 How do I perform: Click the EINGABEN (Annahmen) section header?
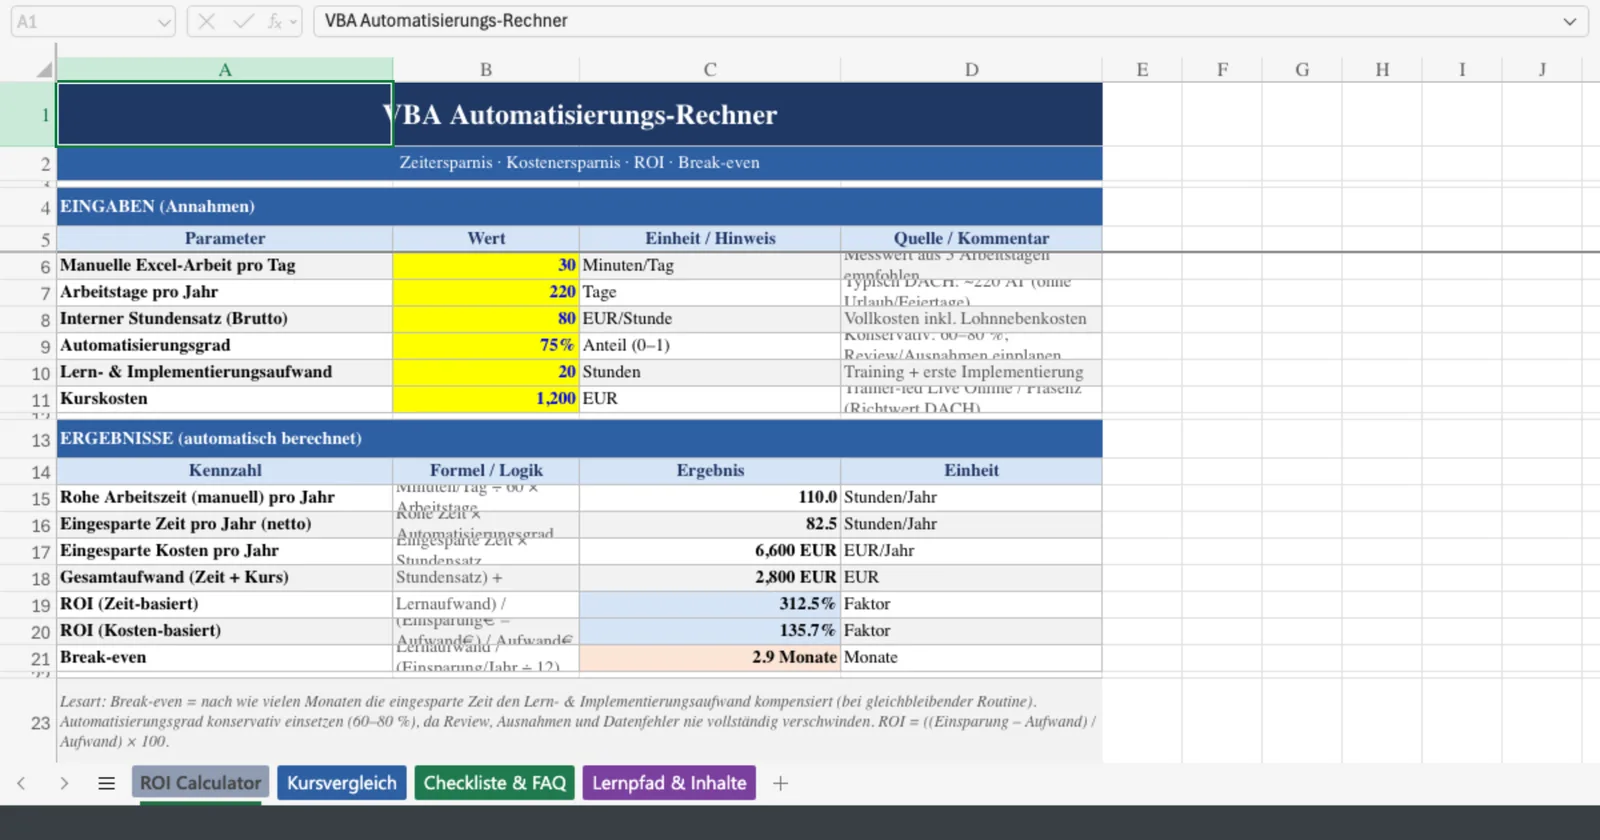580,206
